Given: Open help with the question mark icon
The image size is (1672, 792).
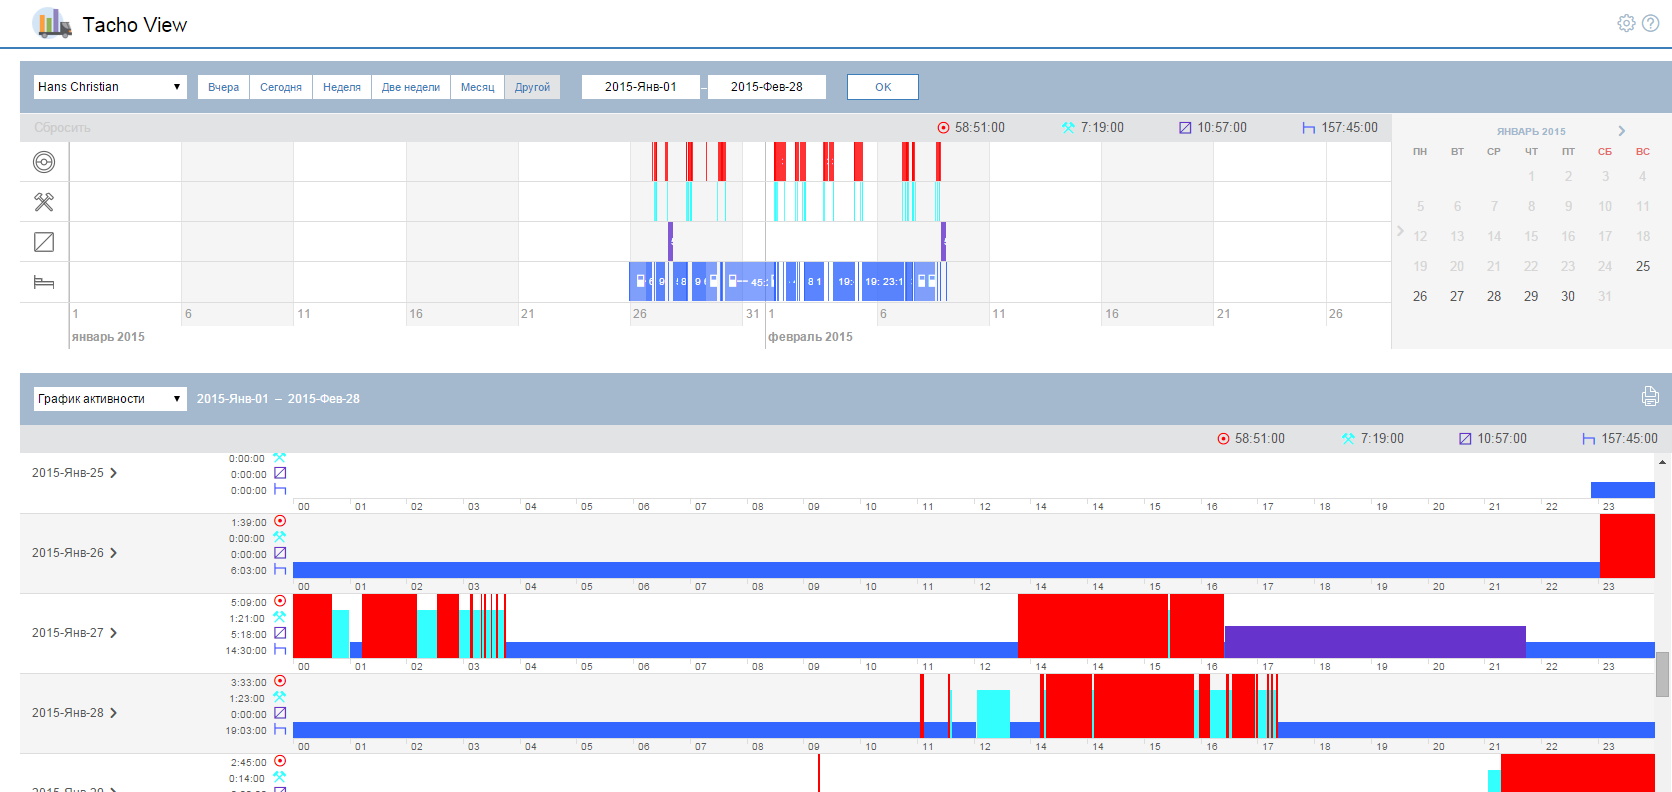Looking at the screenshot, I should [x=1651, y=23].
